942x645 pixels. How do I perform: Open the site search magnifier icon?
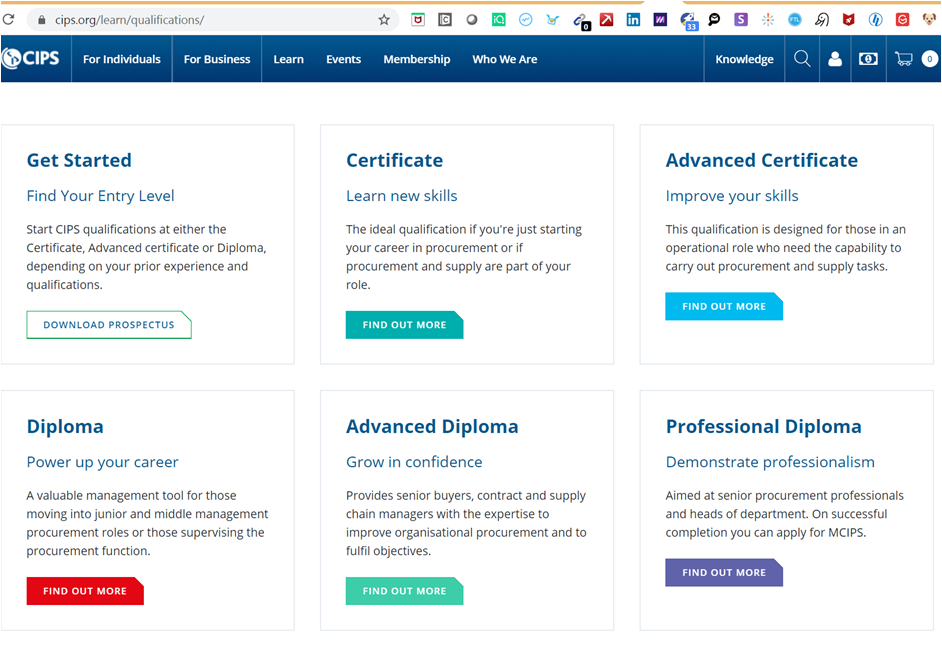[802, 59]
